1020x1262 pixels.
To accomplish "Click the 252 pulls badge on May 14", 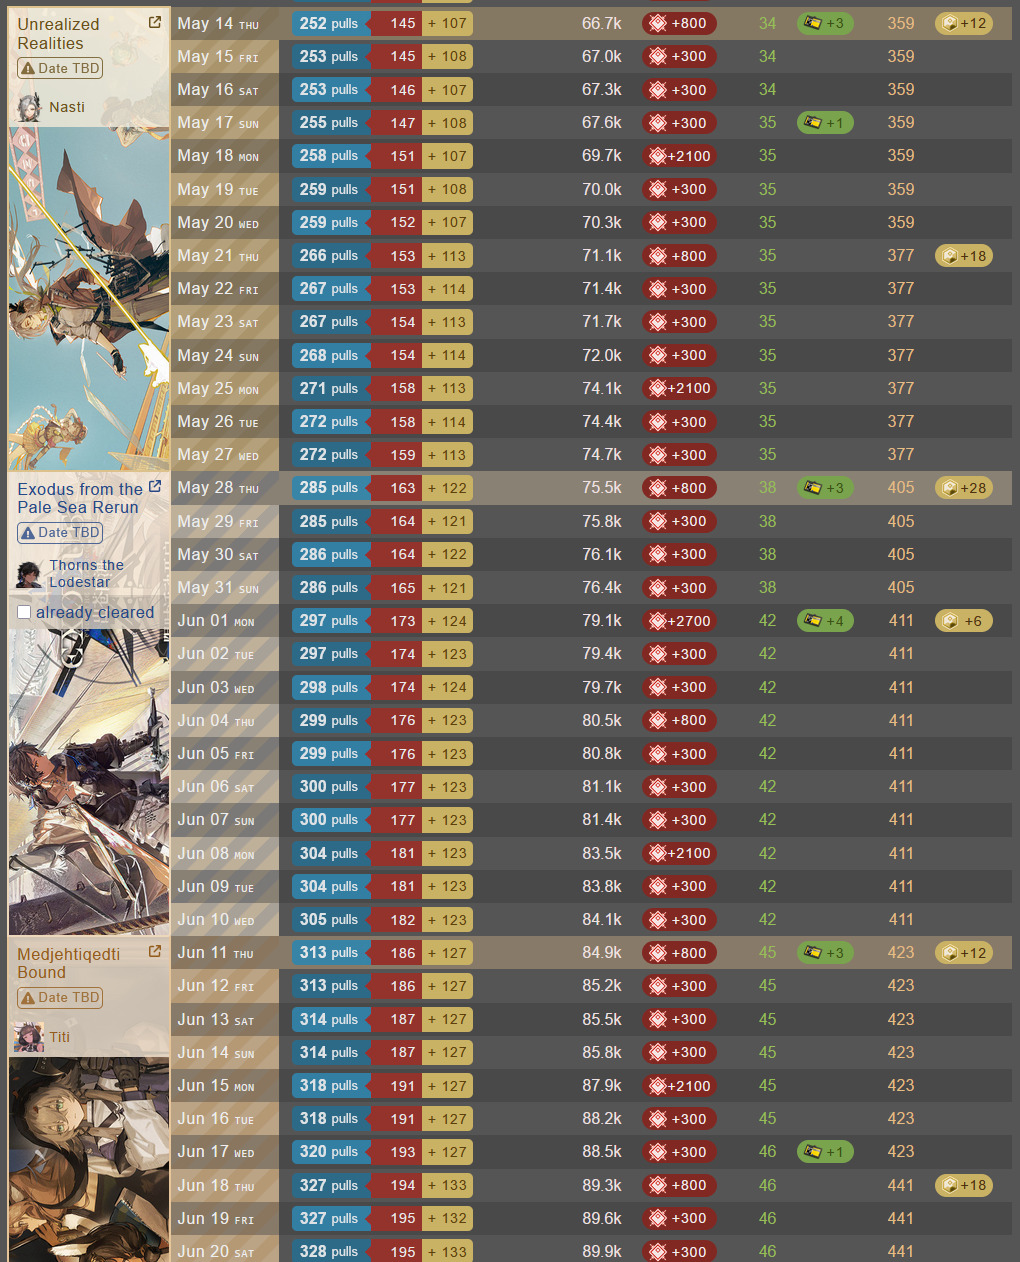I will coord(330,23).
